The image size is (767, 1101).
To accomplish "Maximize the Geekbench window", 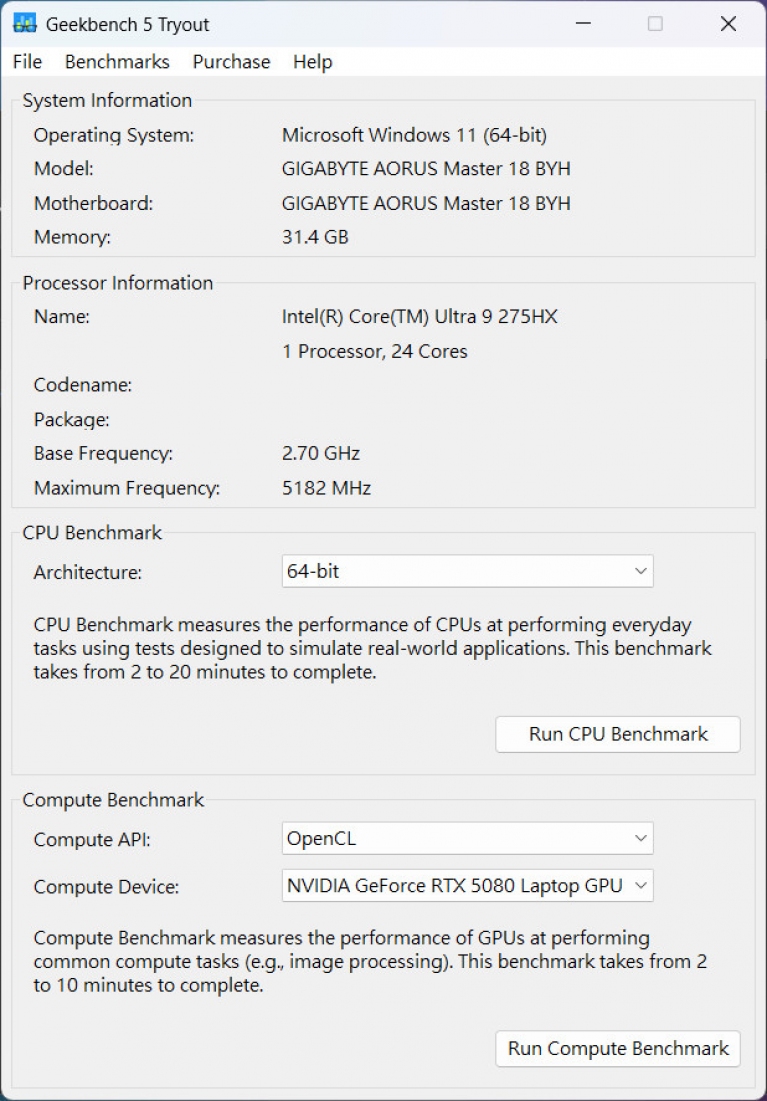I will pos(655,24).
